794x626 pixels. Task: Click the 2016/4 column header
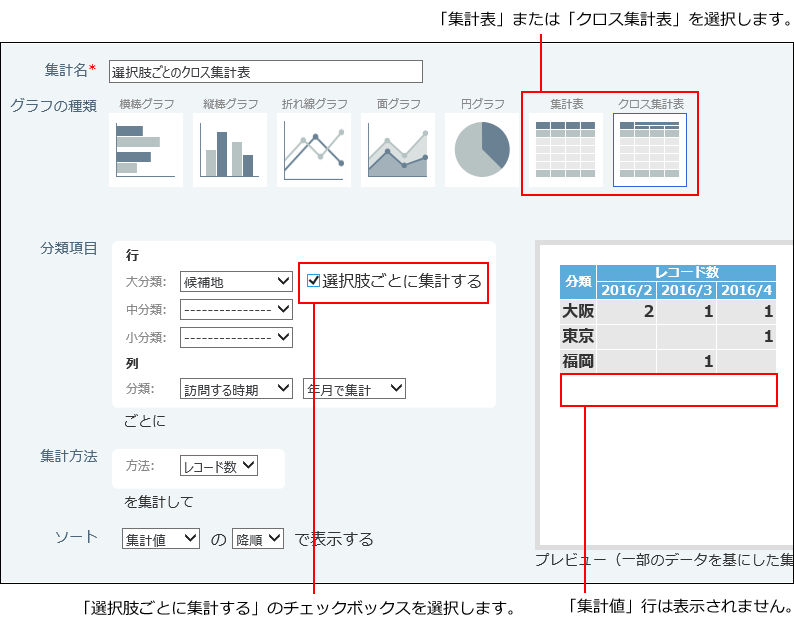coord(746,290)
